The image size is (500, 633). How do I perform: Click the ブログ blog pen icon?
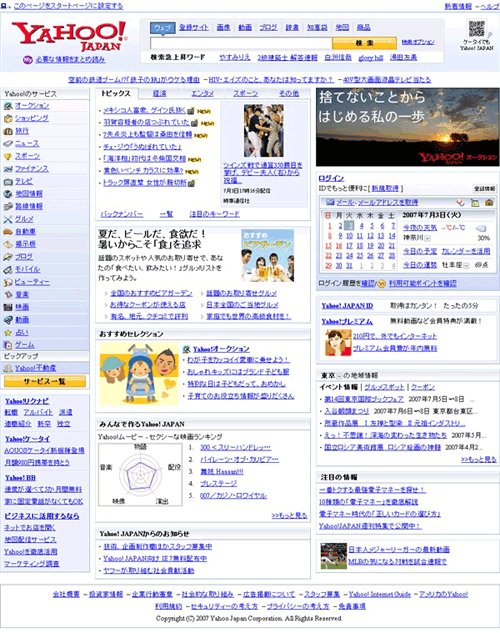8,257
